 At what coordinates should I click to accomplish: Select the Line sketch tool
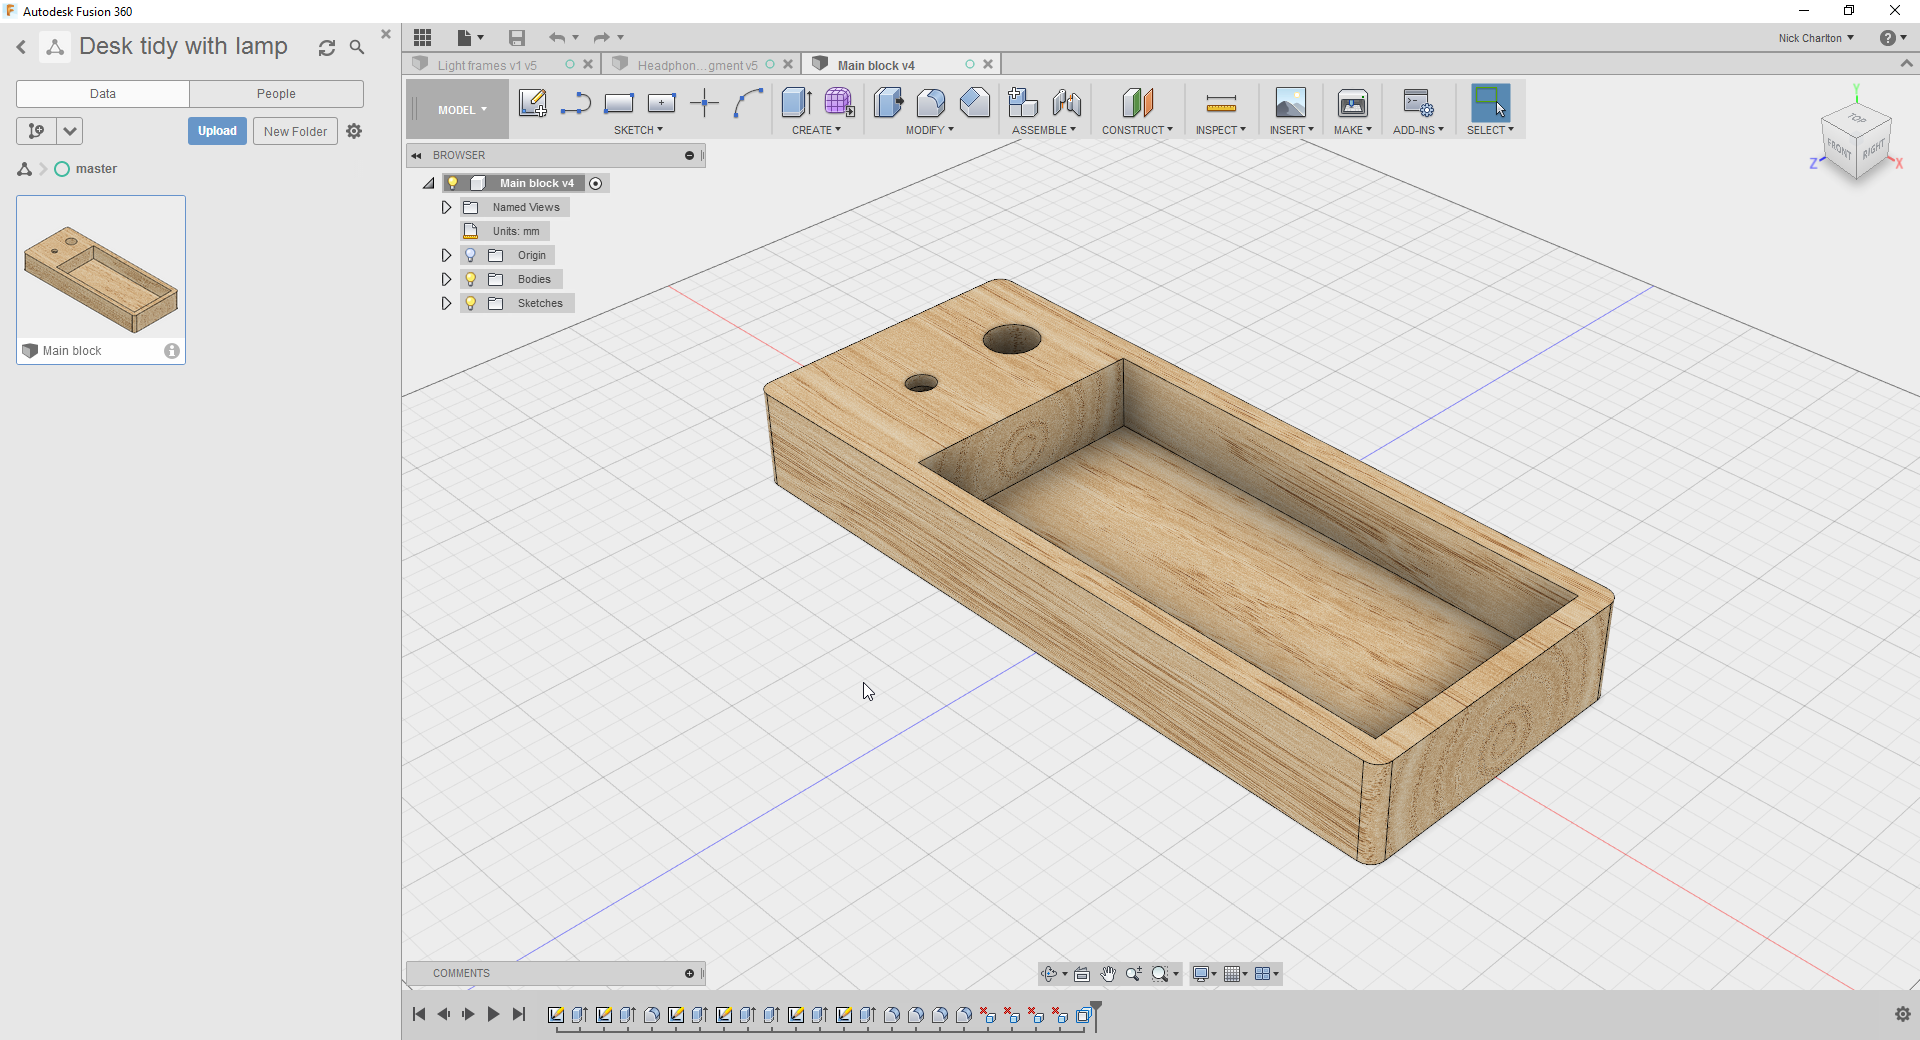pos(576,103)
